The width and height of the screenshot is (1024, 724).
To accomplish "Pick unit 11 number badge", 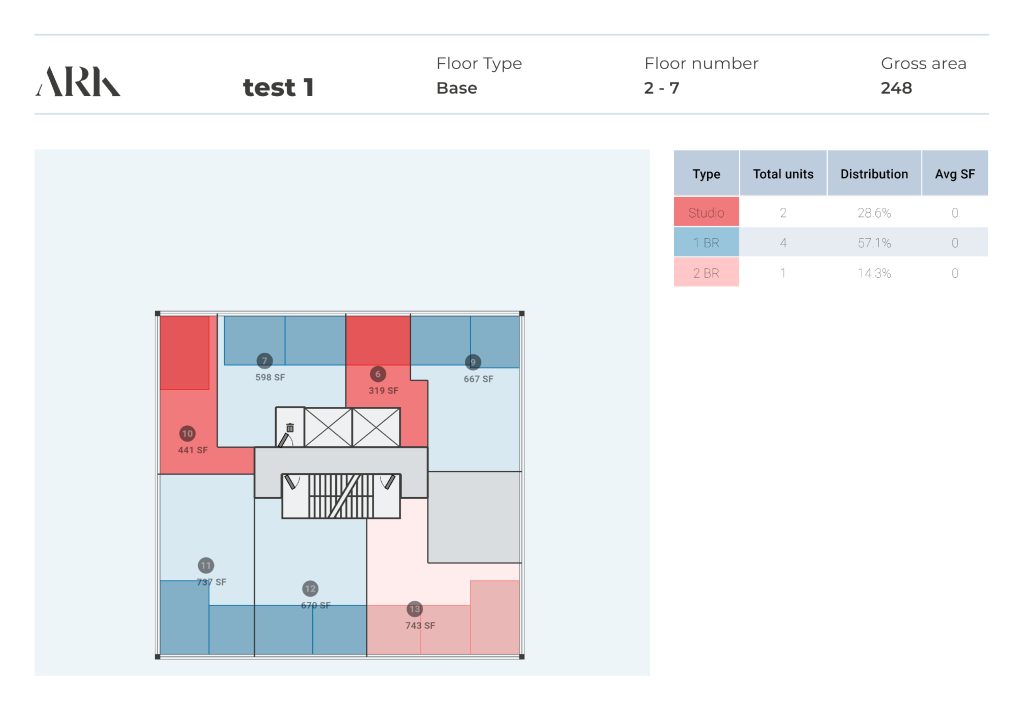I will 206,565.
